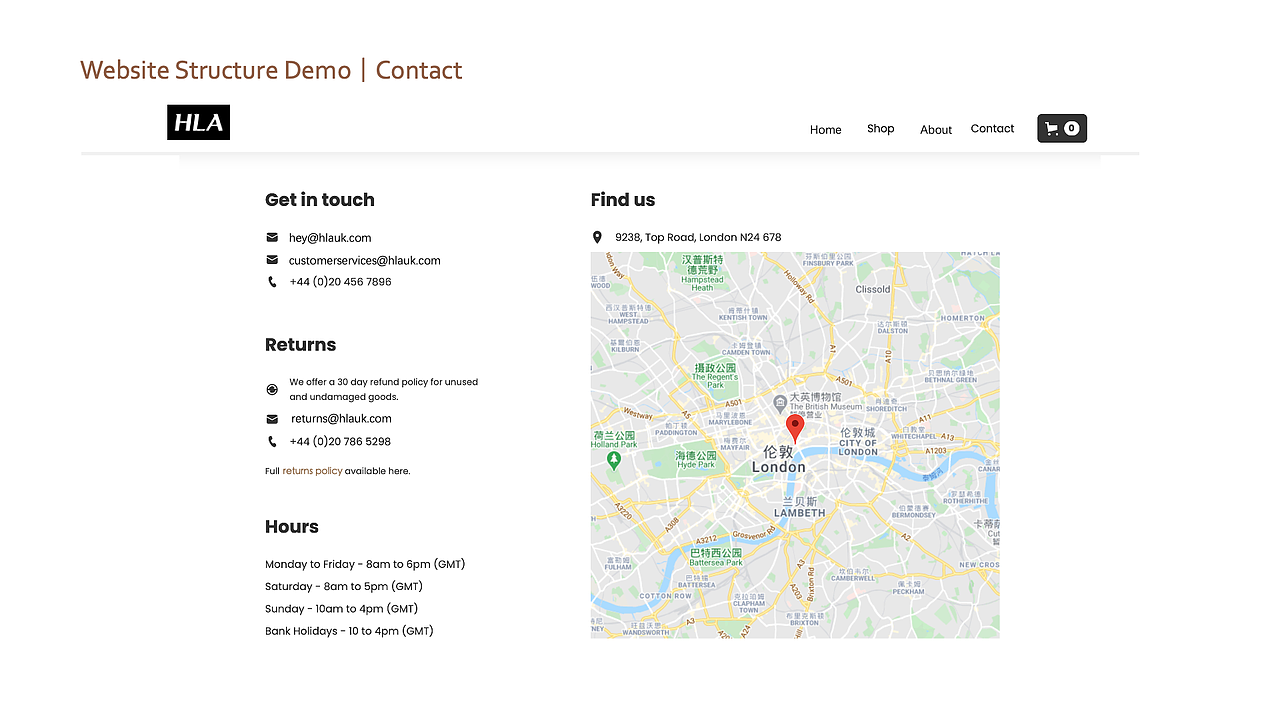The image size is (1280, 720).
Task: Click Website Structure Demo | Contact title
Action: click(271, 70)
